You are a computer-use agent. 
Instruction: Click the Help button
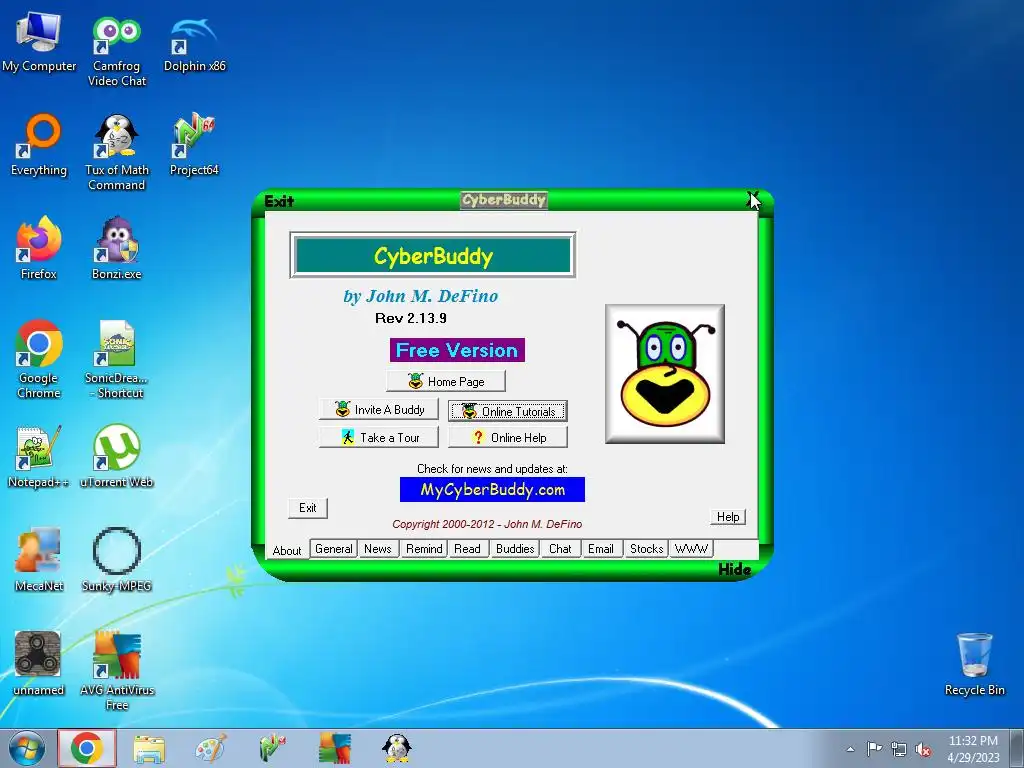click(728, 517)
